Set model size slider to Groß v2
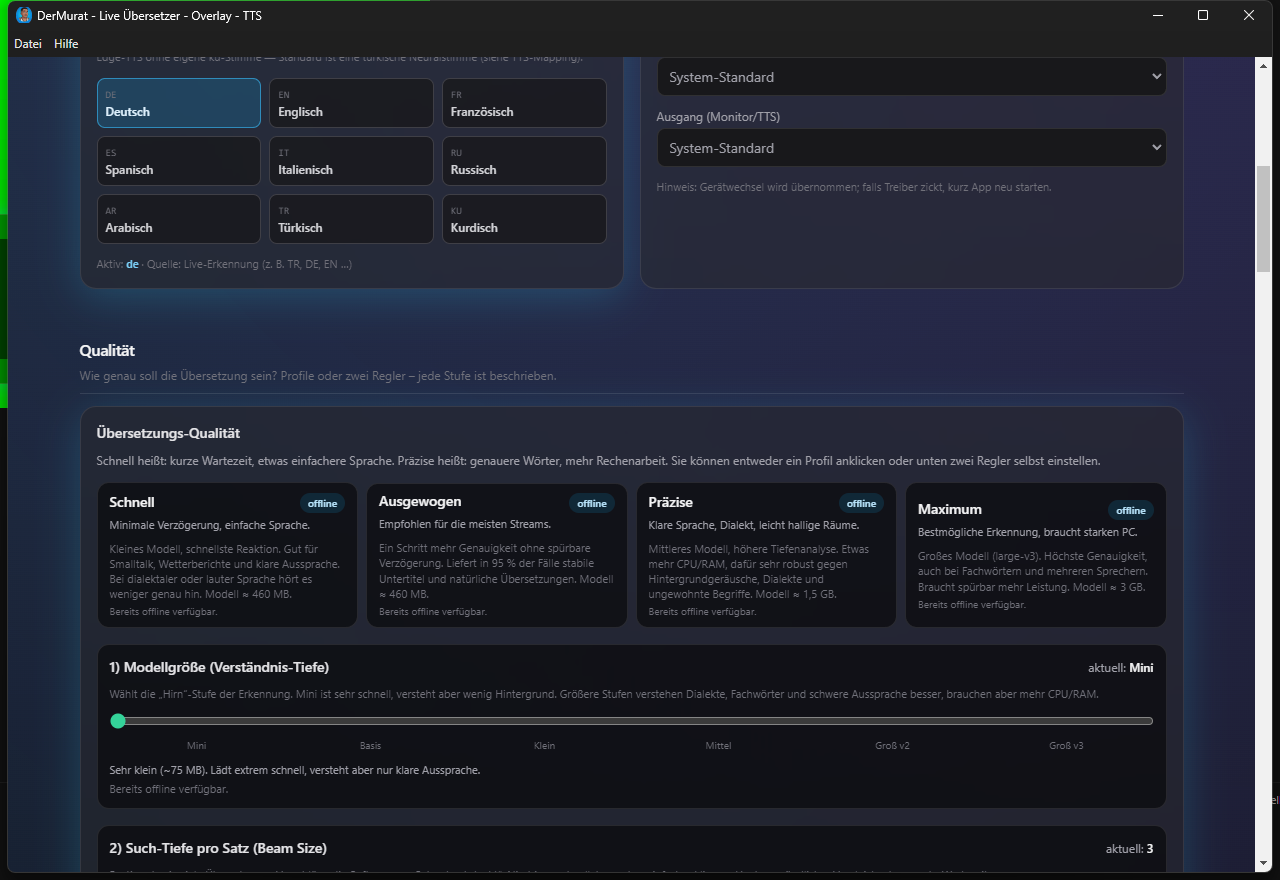The image size is (1280, 880). (x=892, y=745)
